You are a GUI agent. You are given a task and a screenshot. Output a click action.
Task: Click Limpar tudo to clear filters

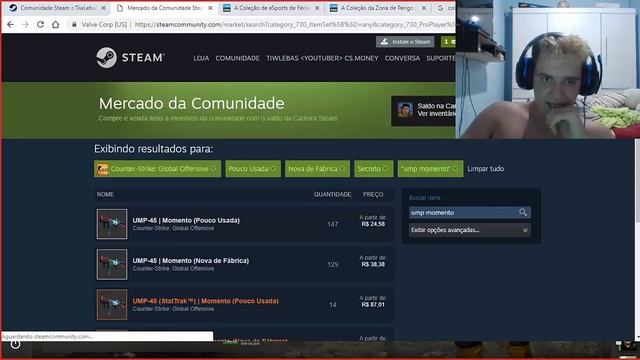(486, 169)
